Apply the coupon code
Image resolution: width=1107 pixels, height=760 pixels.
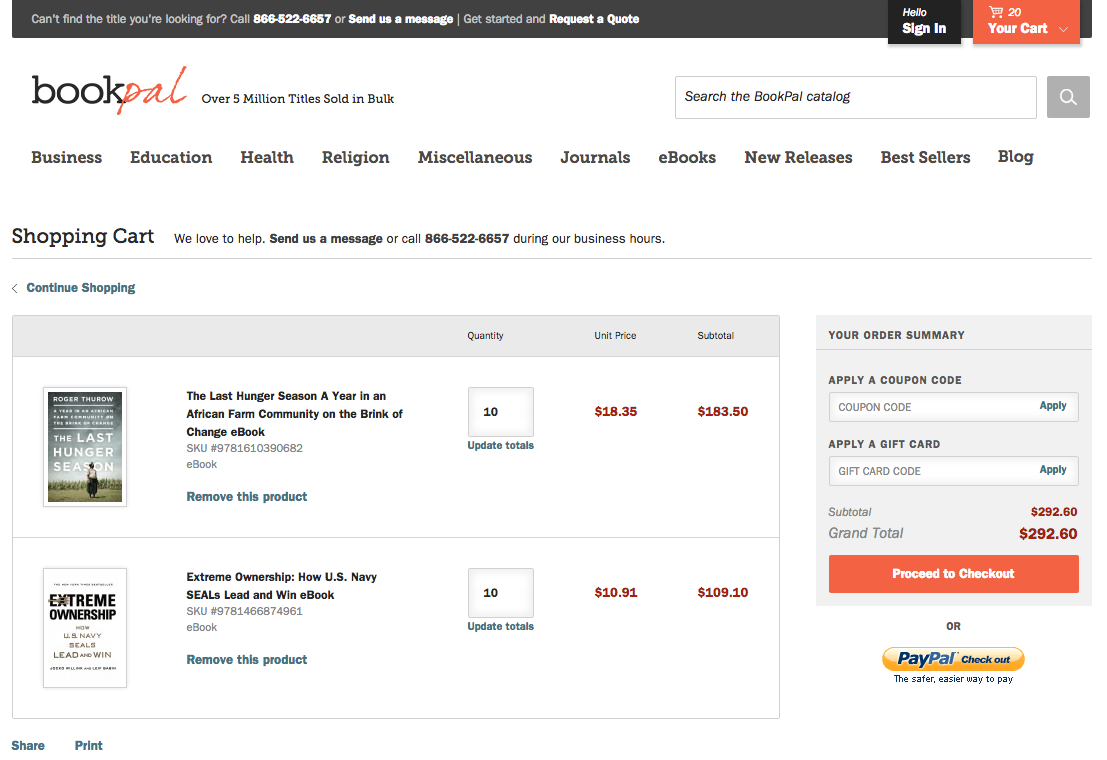click(1053, 405)
